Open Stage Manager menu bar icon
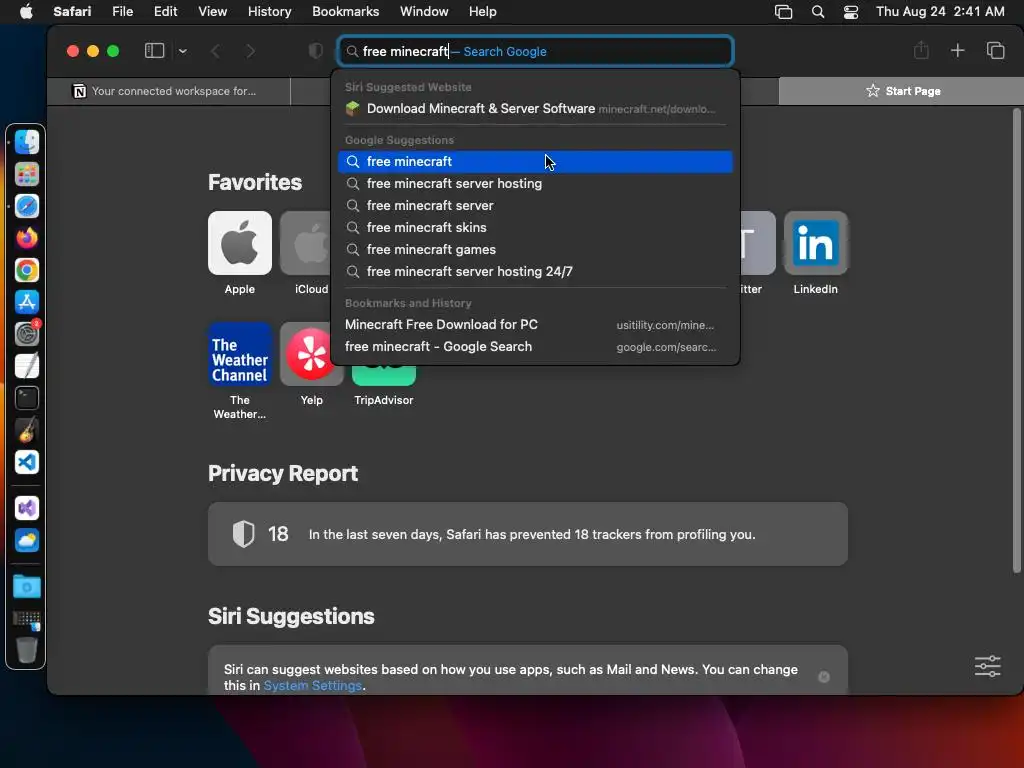 tap(783, 12)
